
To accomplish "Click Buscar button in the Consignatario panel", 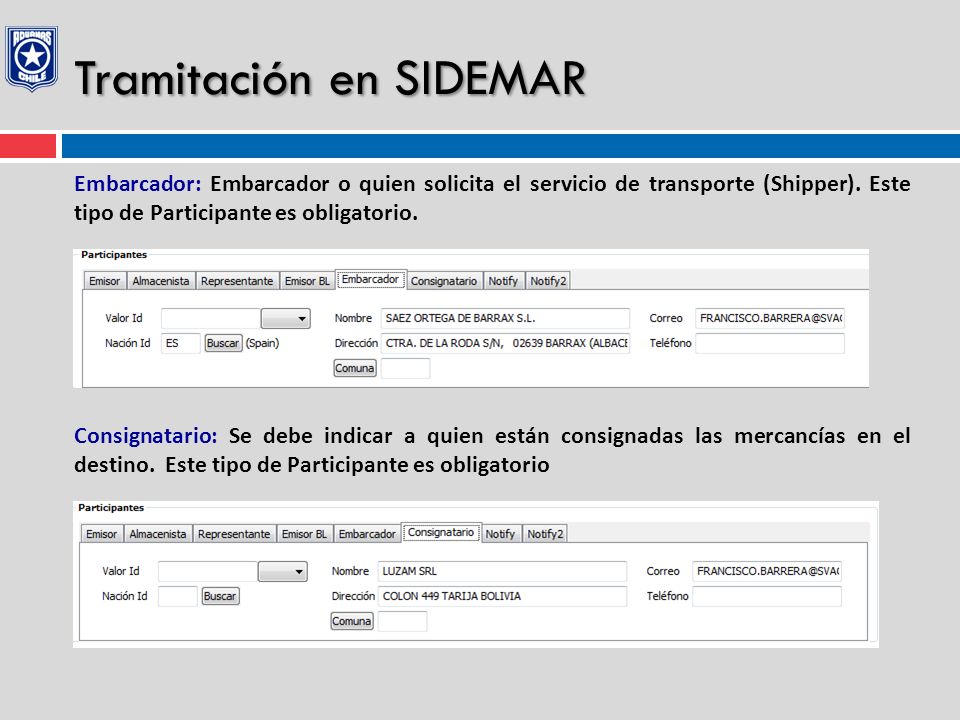I will (x=220, y=596).
